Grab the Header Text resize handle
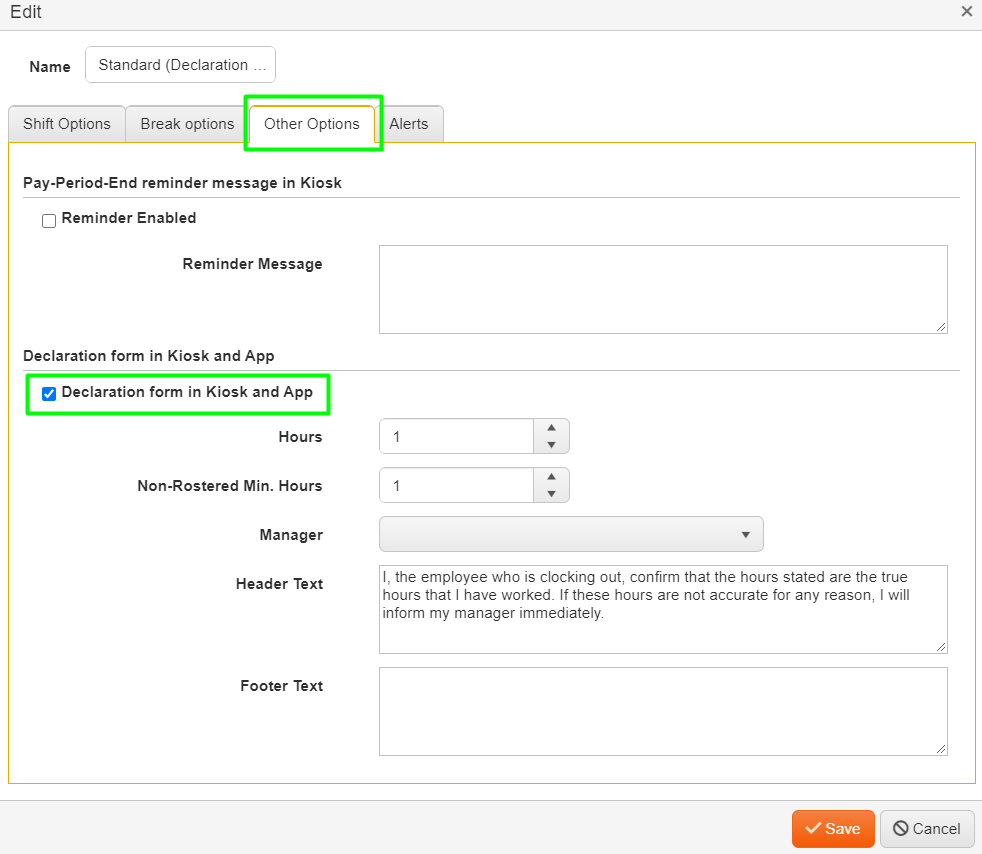Image resolution: width=982 pixels, height=854 pixels. [x=941, y=647]
